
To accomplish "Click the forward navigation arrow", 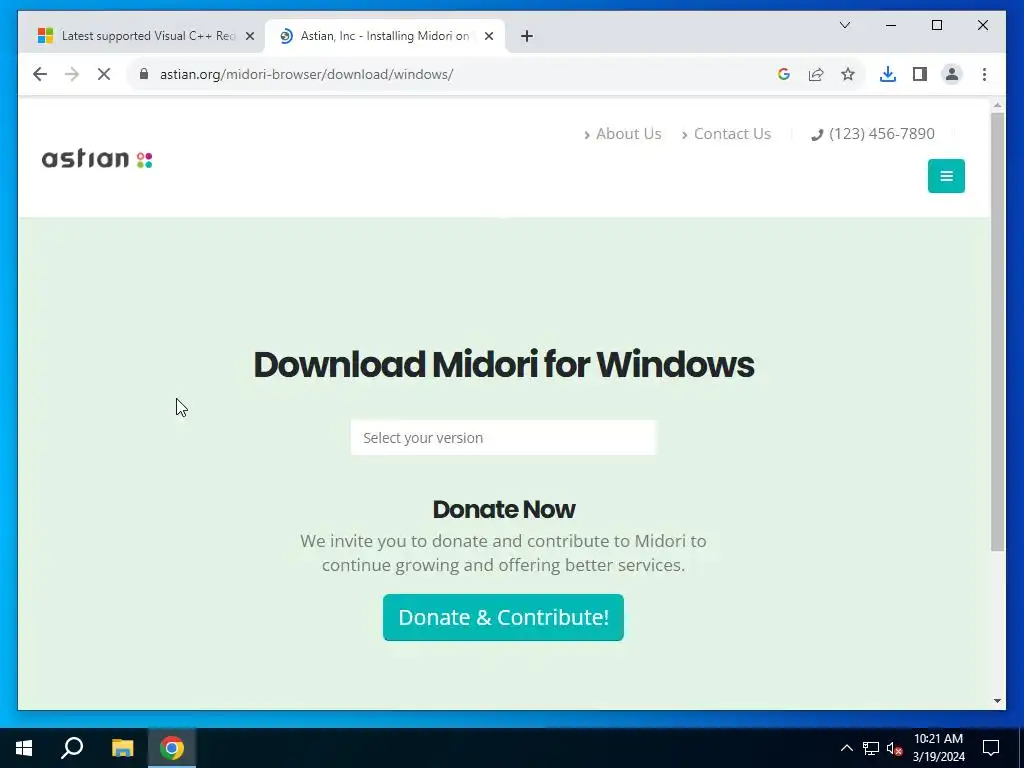I will point(72,74).
